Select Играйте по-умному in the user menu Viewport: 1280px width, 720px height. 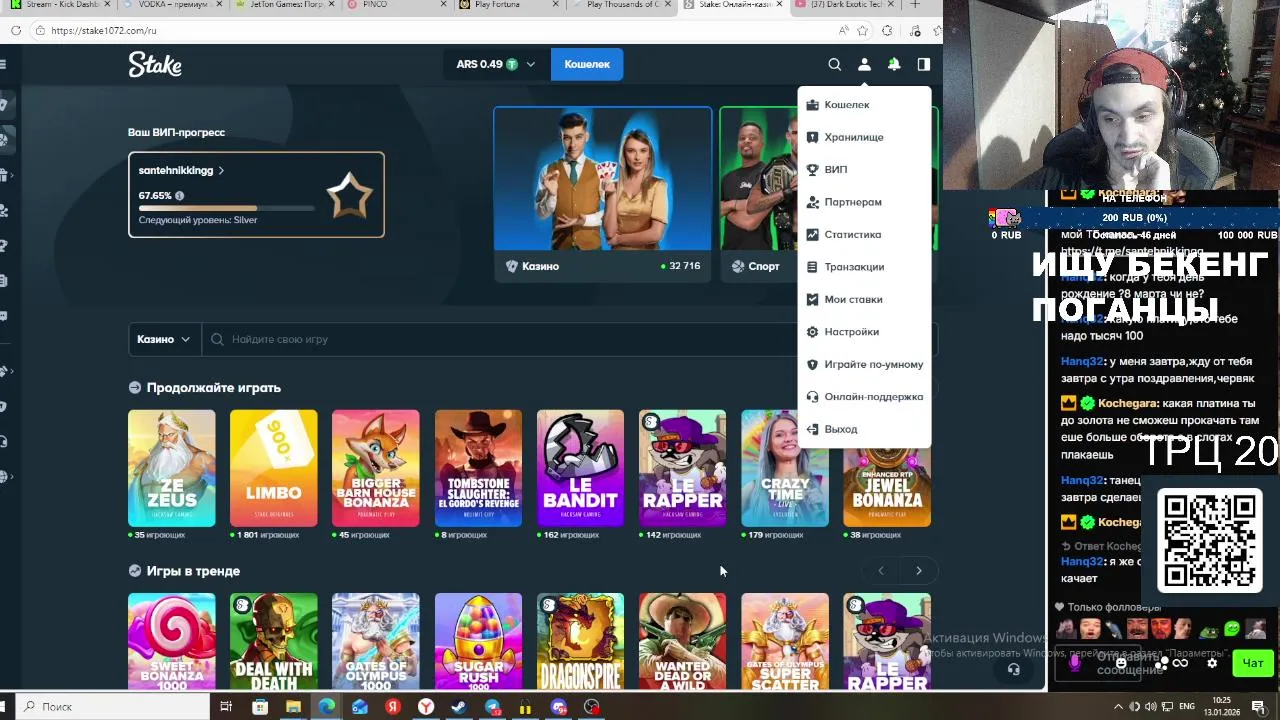[x=864, y=364]
